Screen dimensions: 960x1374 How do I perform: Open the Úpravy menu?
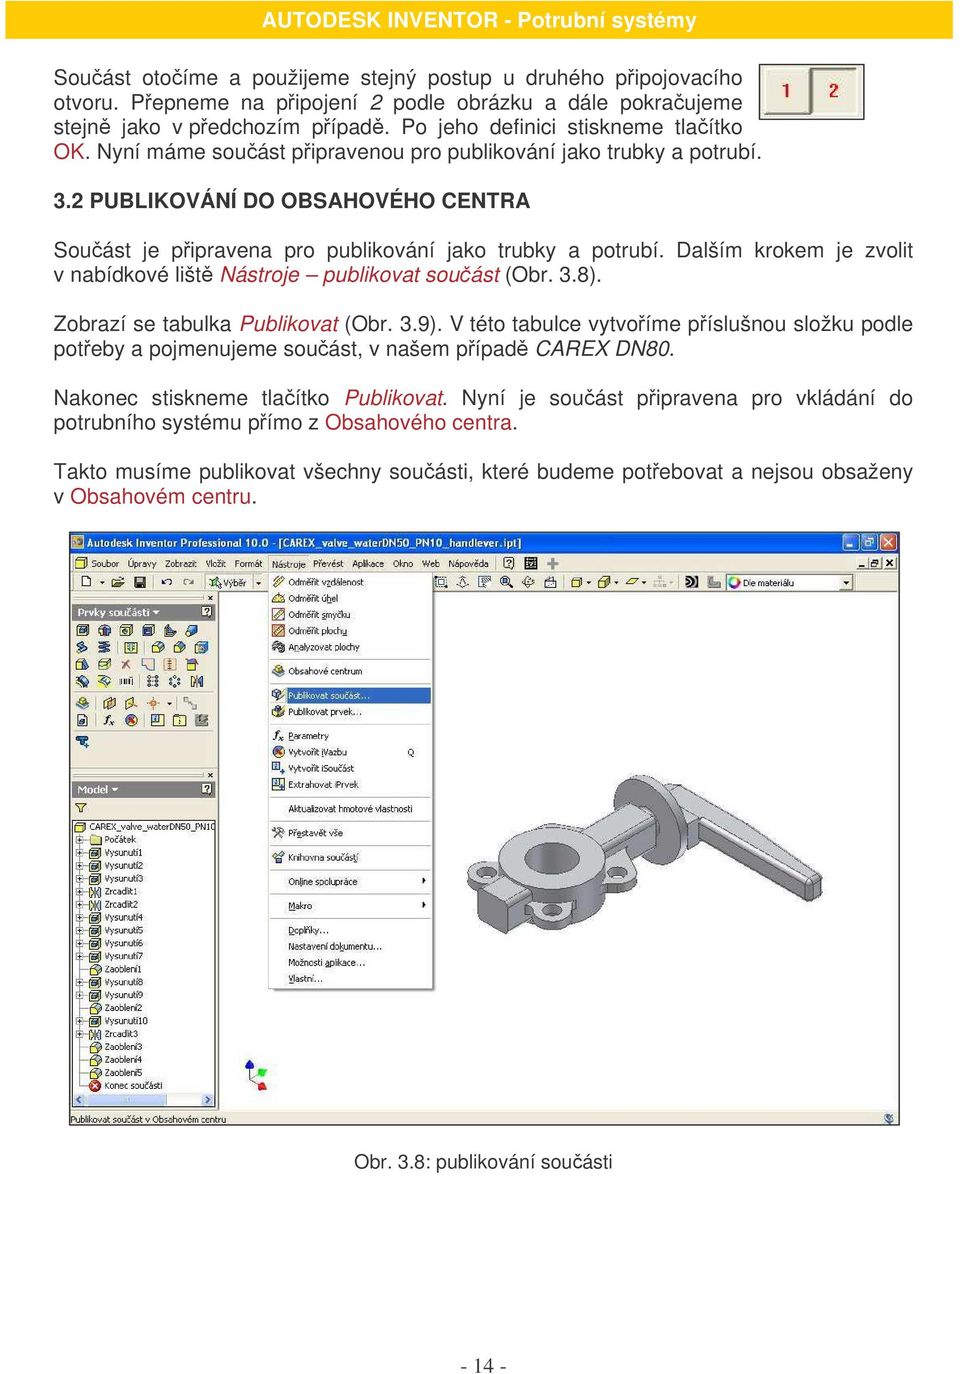coord(142,563)
